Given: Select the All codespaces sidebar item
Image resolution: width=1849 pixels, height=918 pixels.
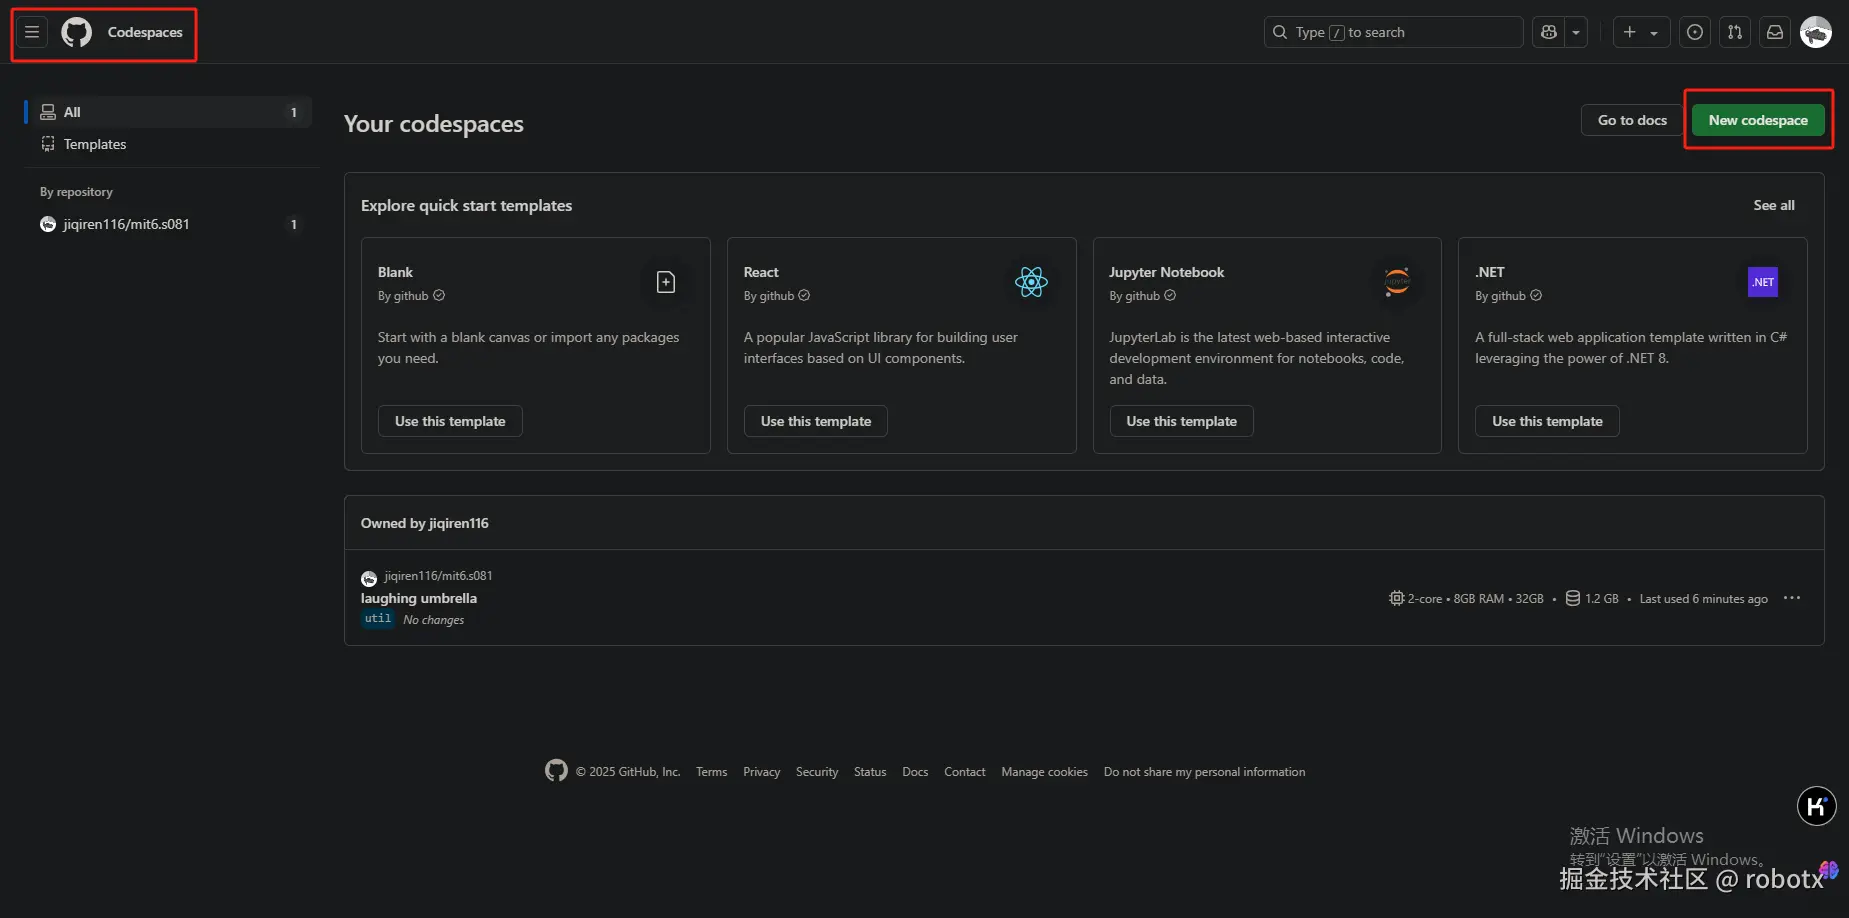Looking at the screenshot, I should (x=167, y=112).
